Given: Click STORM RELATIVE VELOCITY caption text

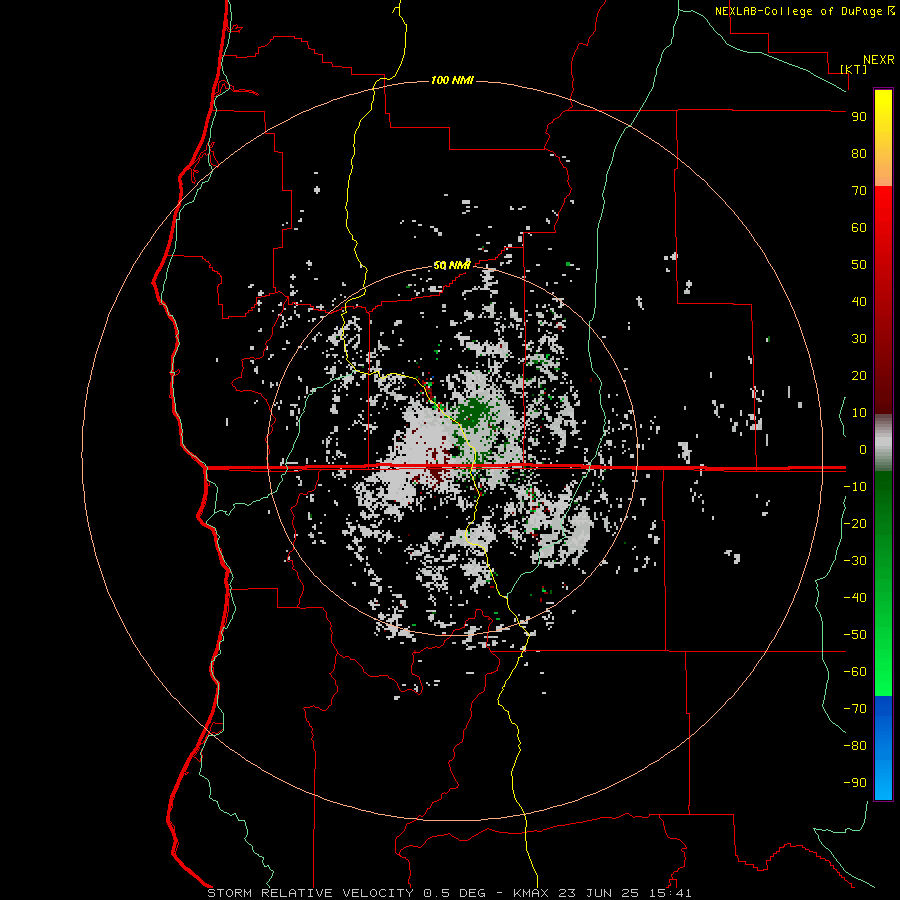Looking at the screenshot, I should click(x=311, y=893).
